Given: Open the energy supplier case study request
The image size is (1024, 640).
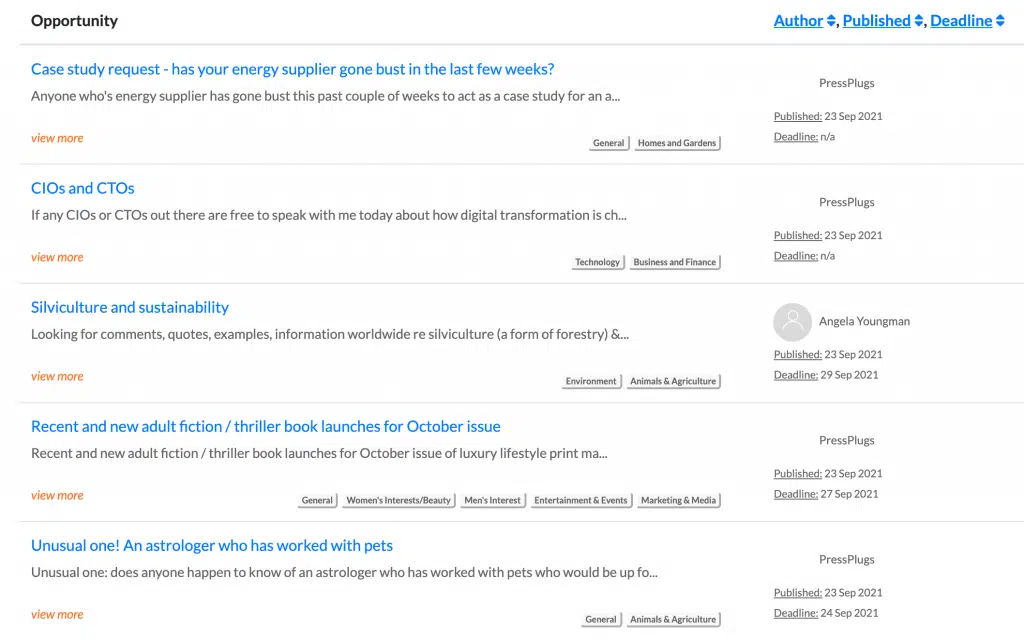Looking at the screenshot, I should pyautogui.click(x=292, y=69).
